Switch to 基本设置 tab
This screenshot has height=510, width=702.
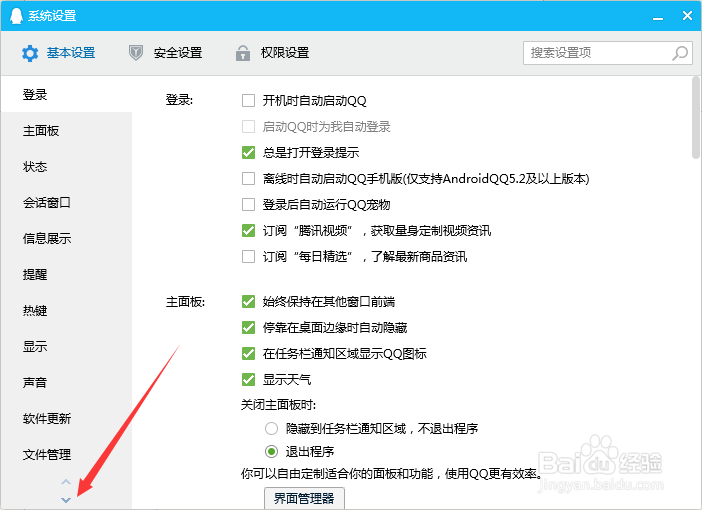tap(59, 53)
